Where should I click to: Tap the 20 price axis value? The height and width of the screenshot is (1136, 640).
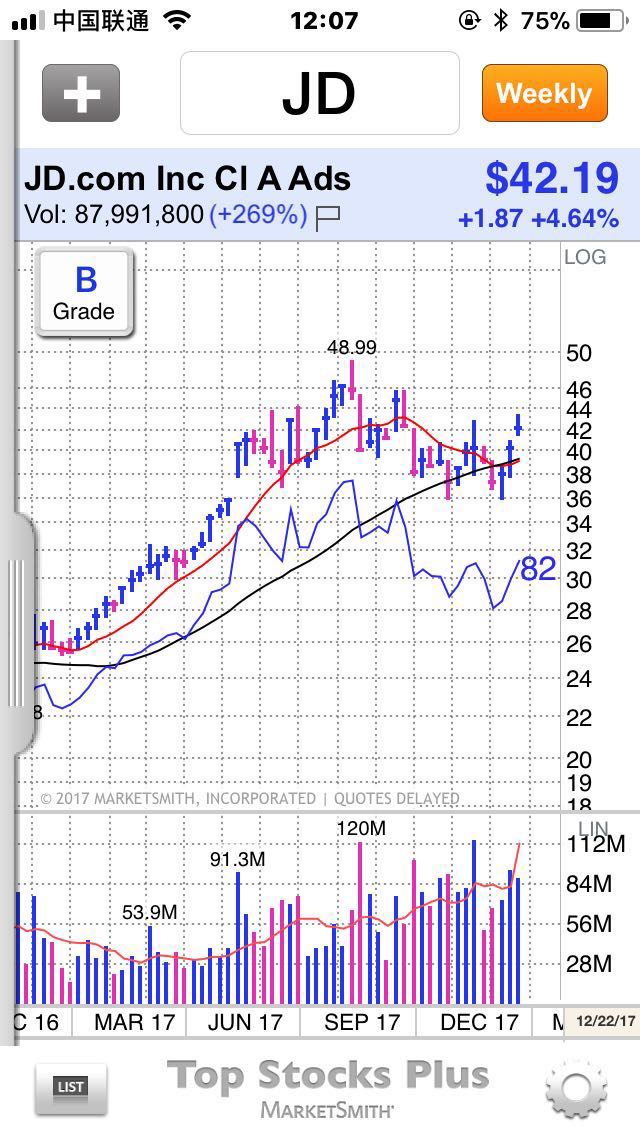(x=580, y=760)
